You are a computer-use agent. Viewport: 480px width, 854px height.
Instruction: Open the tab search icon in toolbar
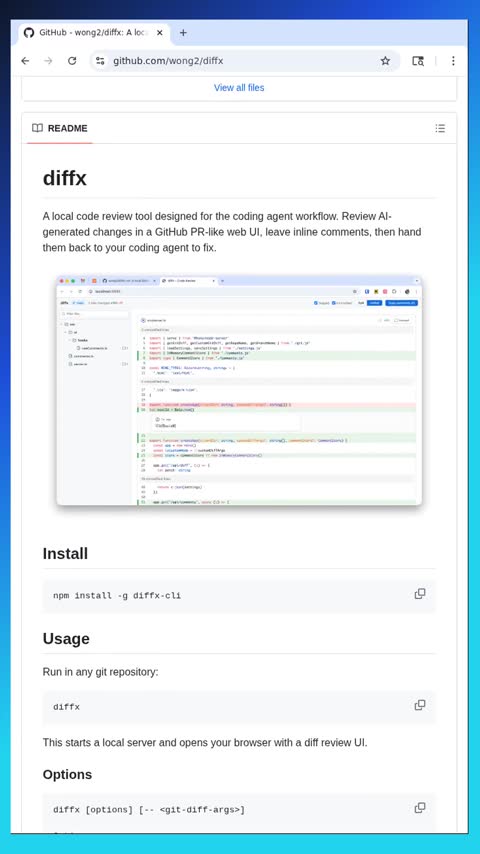418,61
